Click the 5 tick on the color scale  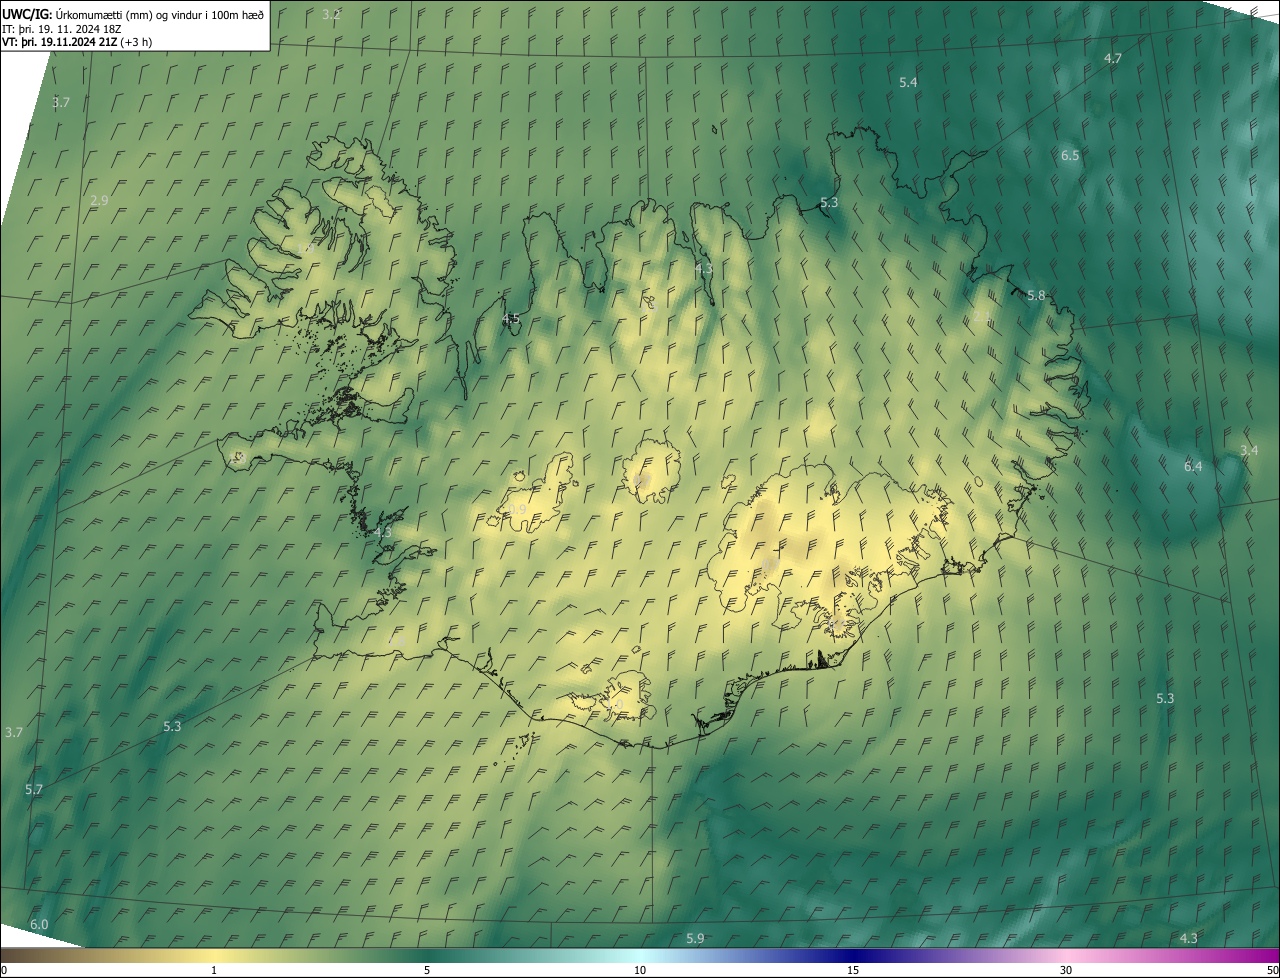(x=427, y=971)
